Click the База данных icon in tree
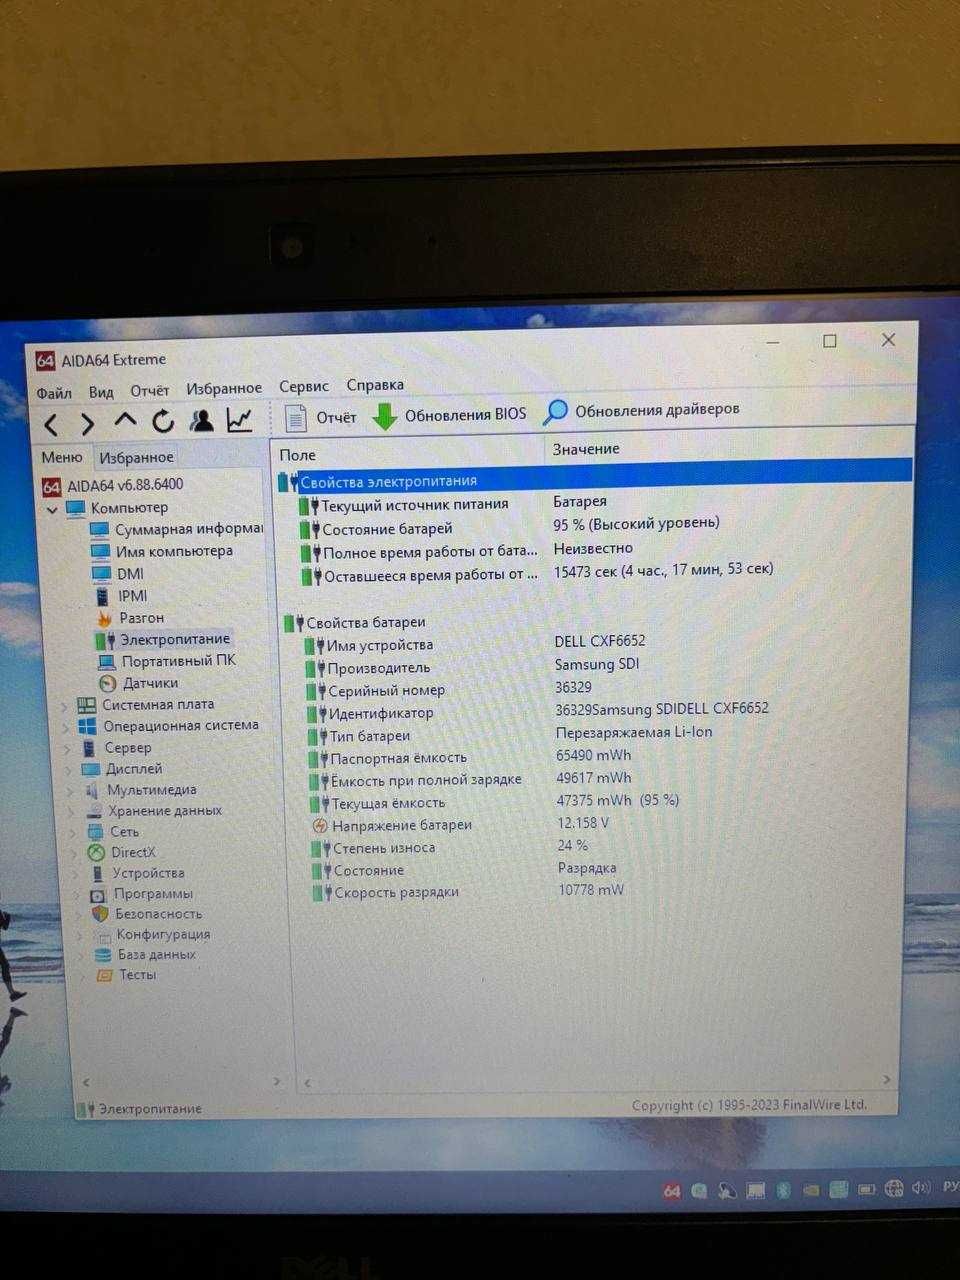 (102, 954)
